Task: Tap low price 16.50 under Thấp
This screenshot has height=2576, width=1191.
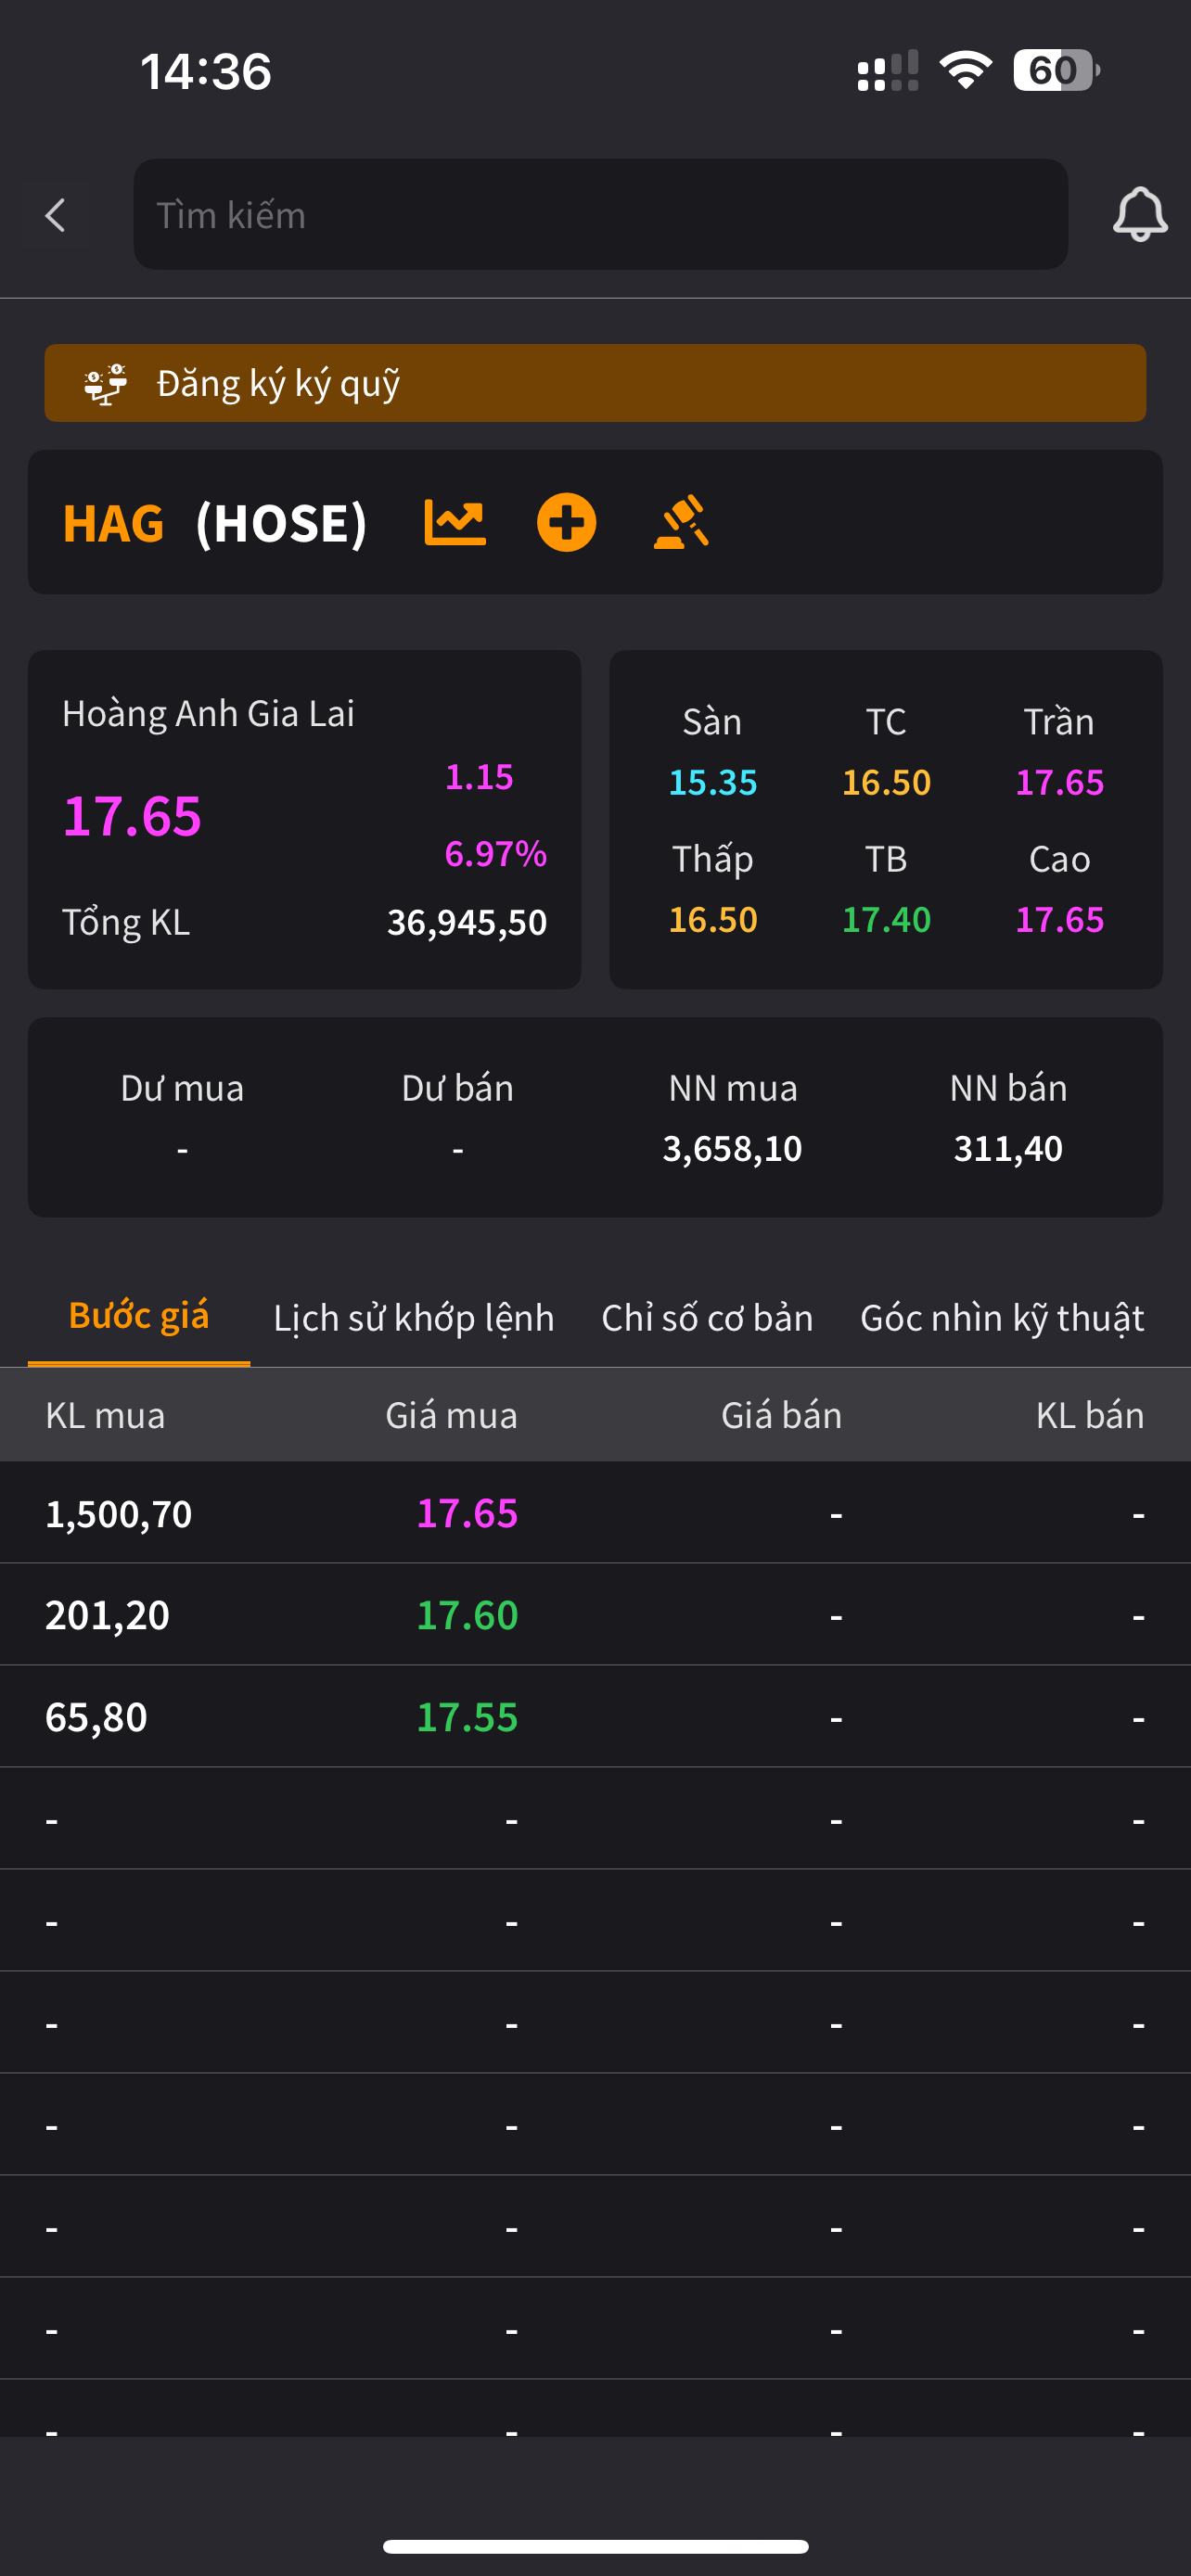Action: coord(713,919)
